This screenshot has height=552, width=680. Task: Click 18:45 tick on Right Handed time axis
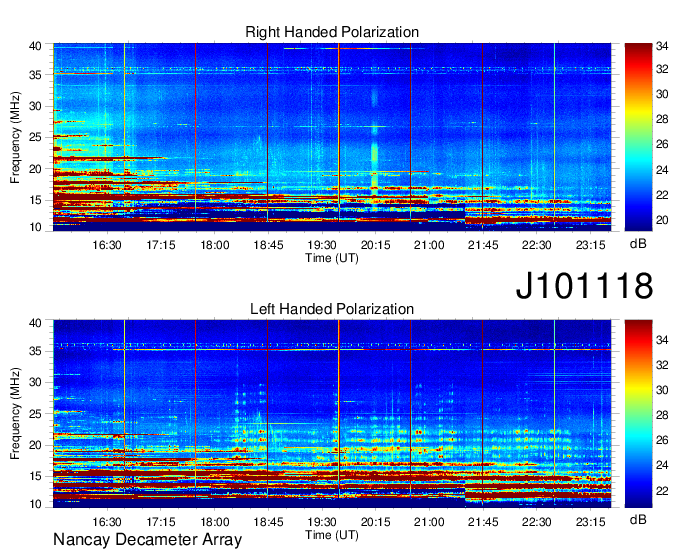click(268, 245)
